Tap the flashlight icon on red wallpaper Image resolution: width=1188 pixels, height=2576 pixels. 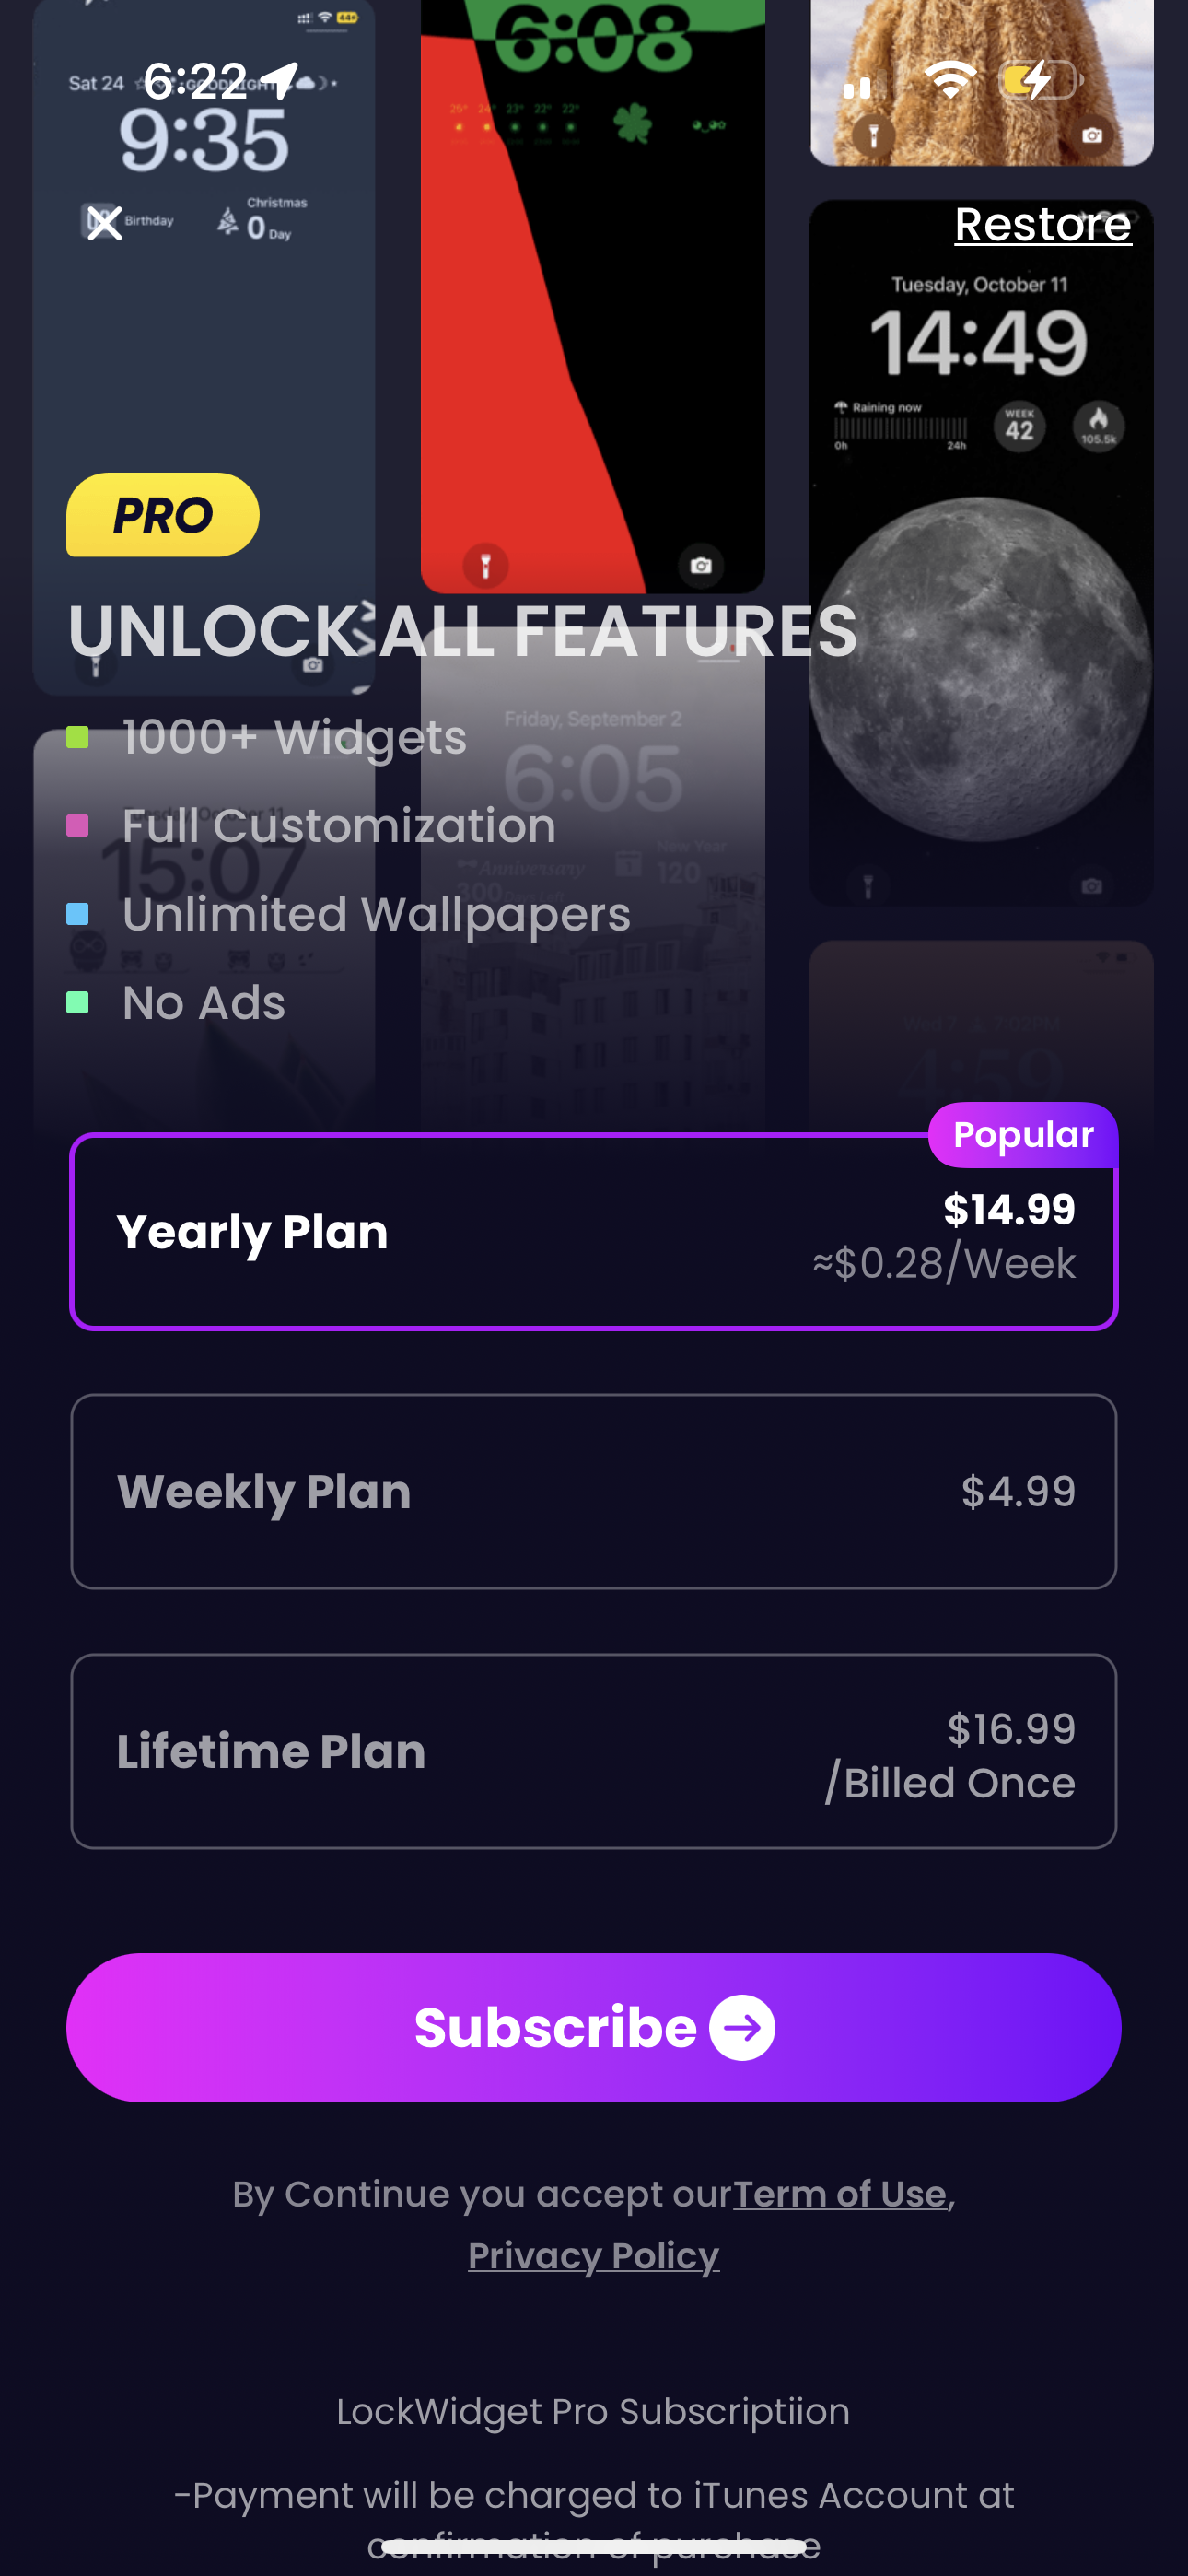tap(486, 566)
